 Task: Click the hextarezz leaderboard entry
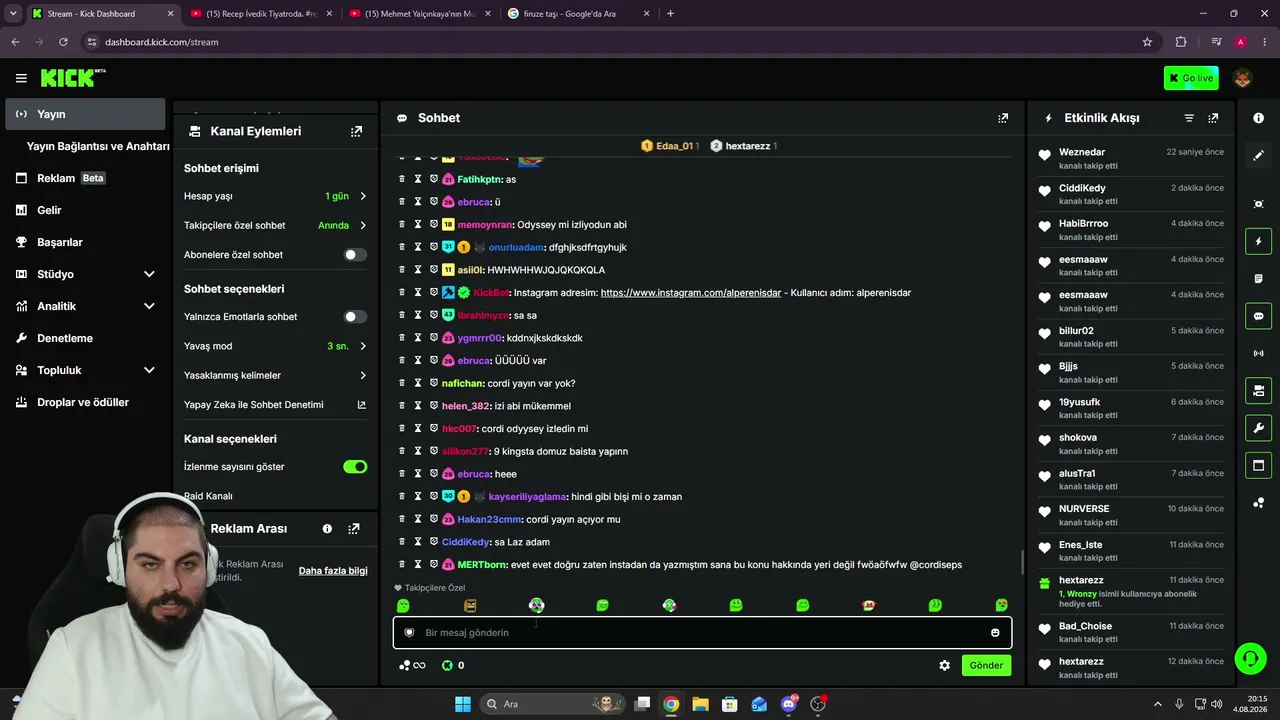[744, 146]
